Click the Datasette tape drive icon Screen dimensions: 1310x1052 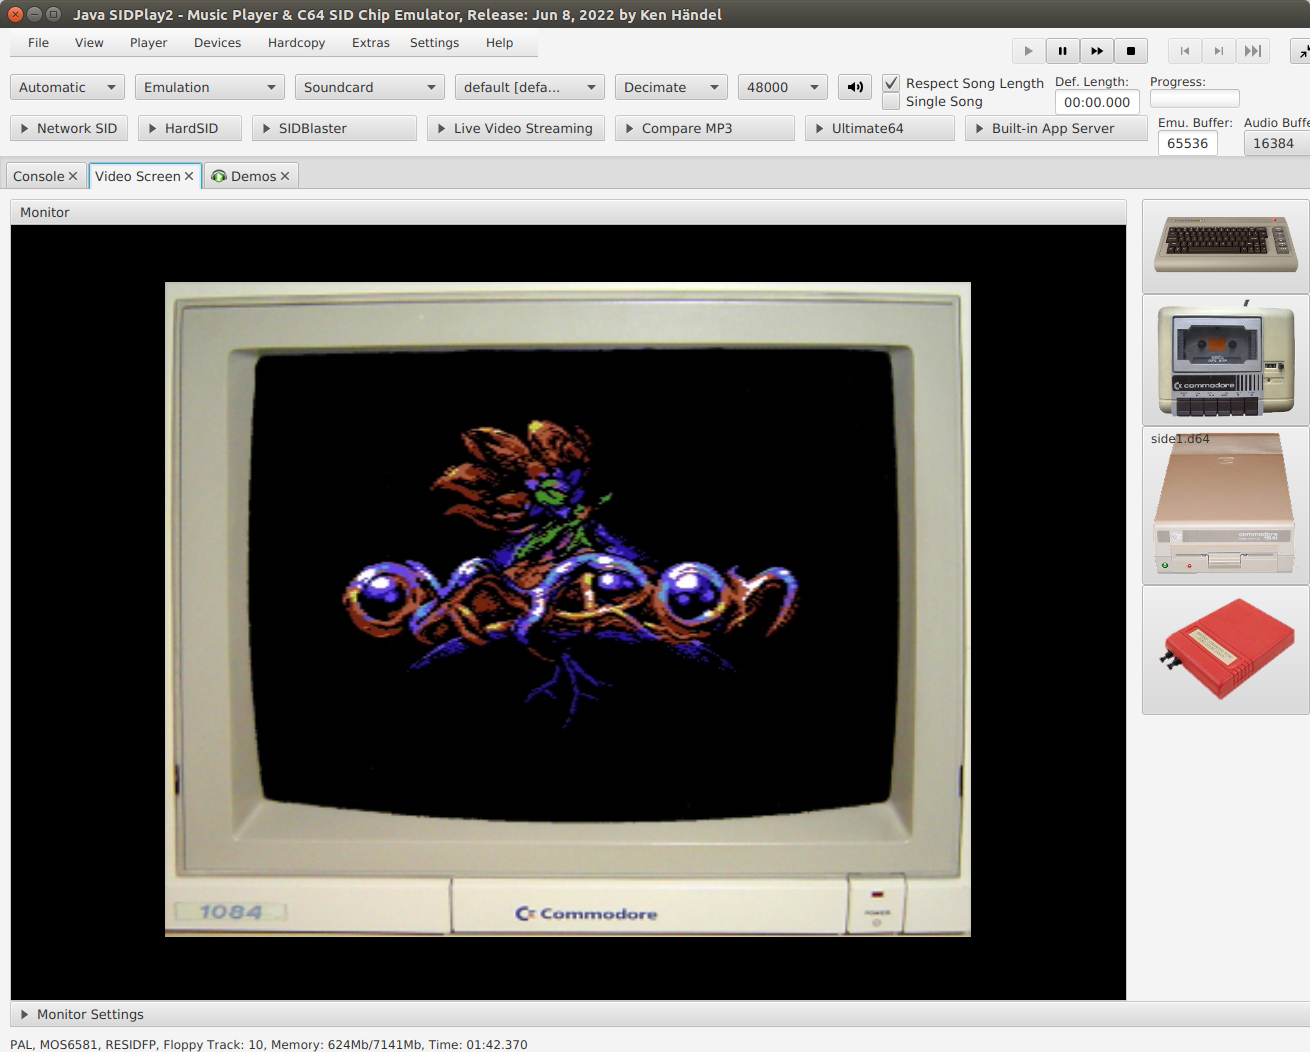coord(1225,360)
